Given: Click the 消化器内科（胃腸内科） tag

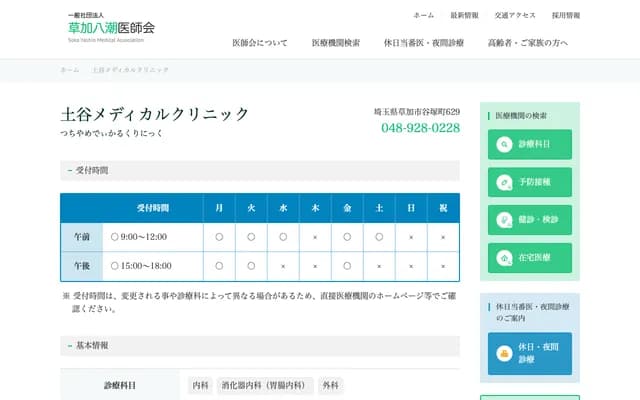Looking at the screenshot, I should tap(265, 385).
